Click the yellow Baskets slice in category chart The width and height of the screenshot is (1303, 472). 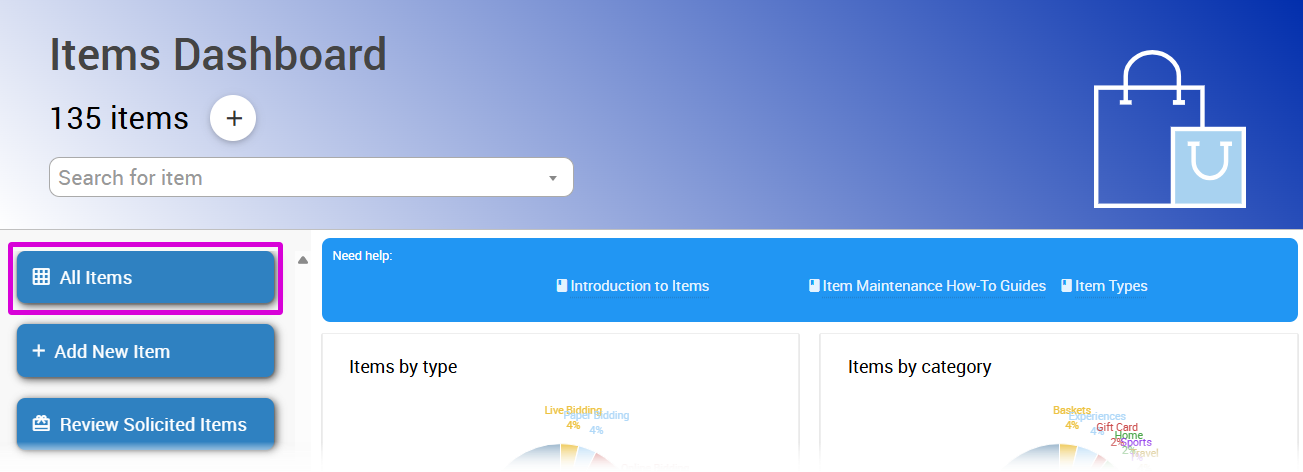(1067, 457)
